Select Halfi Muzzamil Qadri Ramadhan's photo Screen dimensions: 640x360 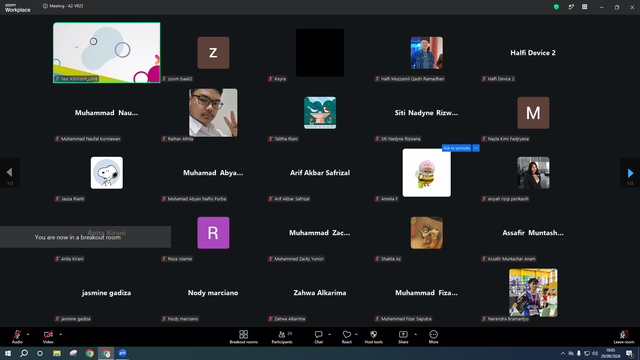click(427, 53)
